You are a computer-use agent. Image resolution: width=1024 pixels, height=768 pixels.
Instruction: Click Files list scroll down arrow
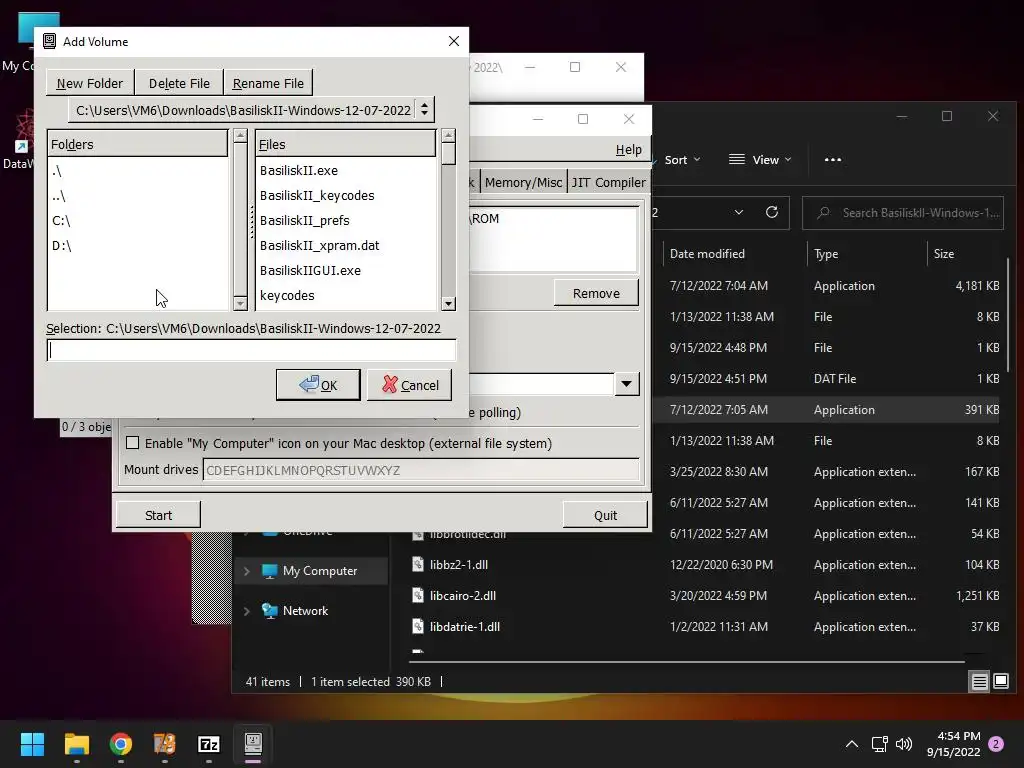448,304
